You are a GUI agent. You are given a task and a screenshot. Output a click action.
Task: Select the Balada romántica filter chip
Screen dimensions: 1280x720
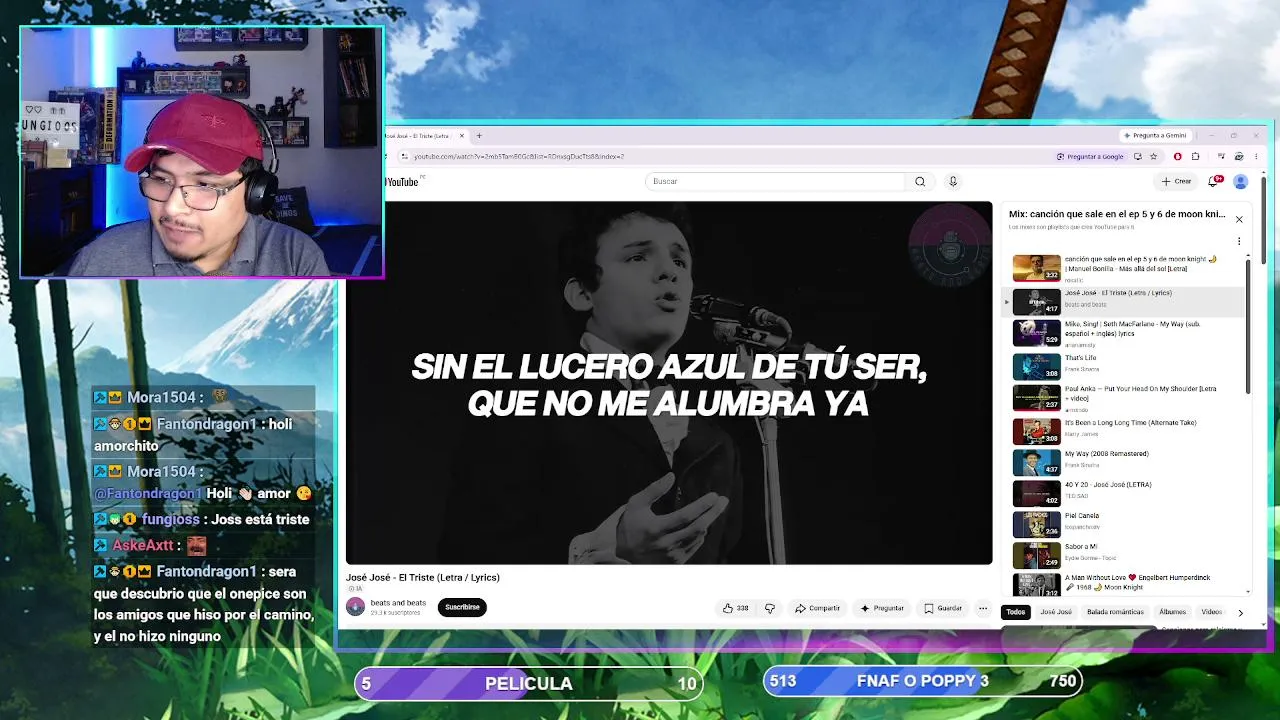pos(1115,612)
